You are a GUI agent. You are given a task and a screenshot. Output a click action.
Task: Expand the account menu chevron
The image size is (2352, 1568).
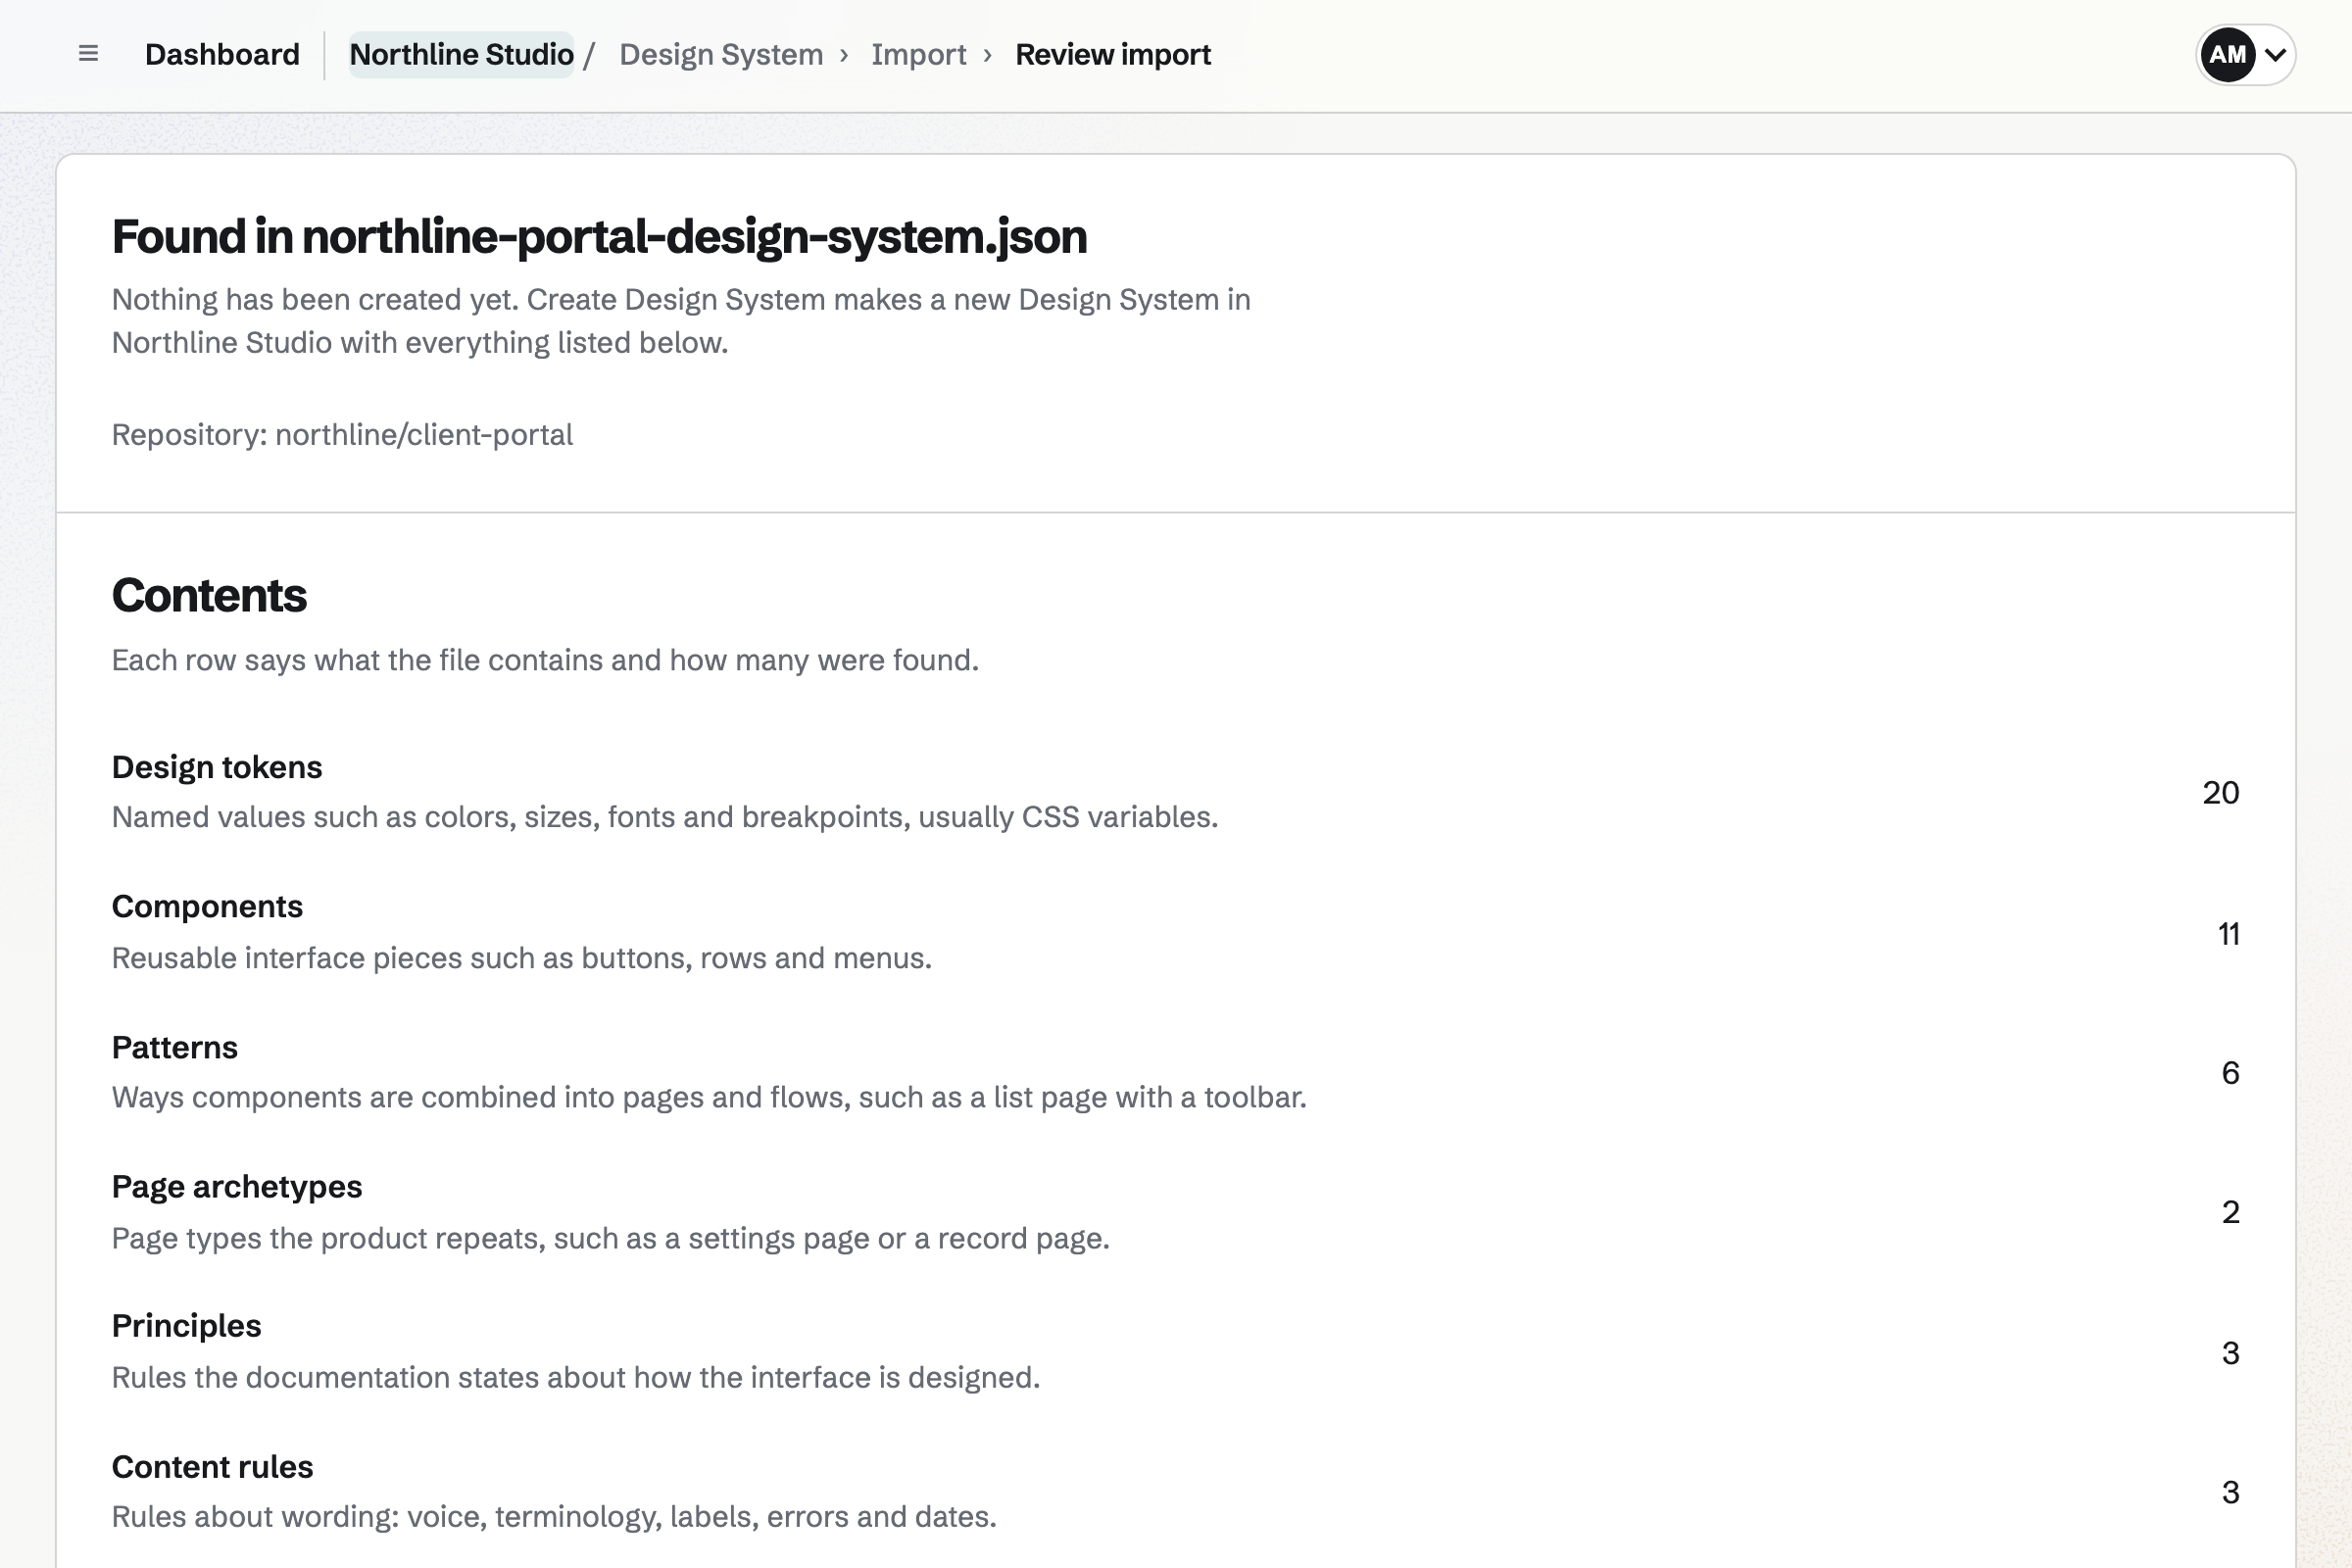(2275, 55)
